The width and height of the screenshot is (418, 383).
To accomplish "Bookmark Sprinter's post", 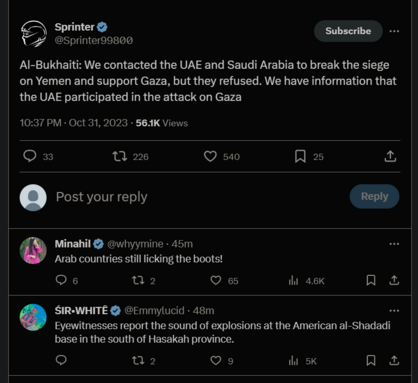I will pyautogui.click(x=300, y=156).
